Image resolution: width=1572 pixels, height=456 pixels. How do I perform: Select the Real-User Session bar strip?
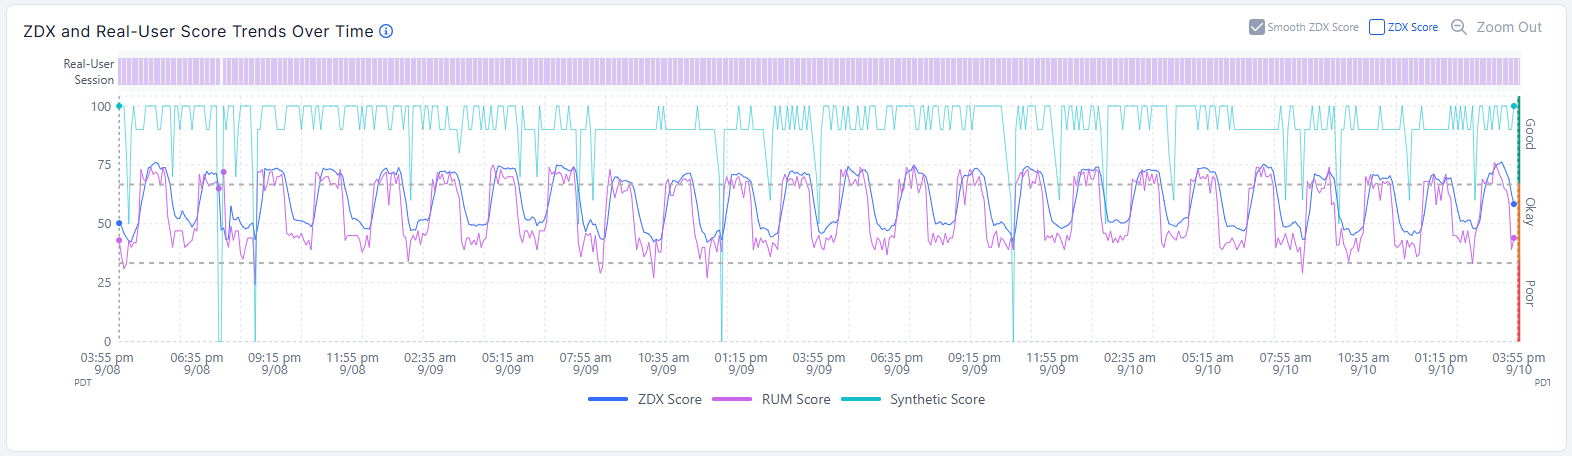tap(819, 71)
